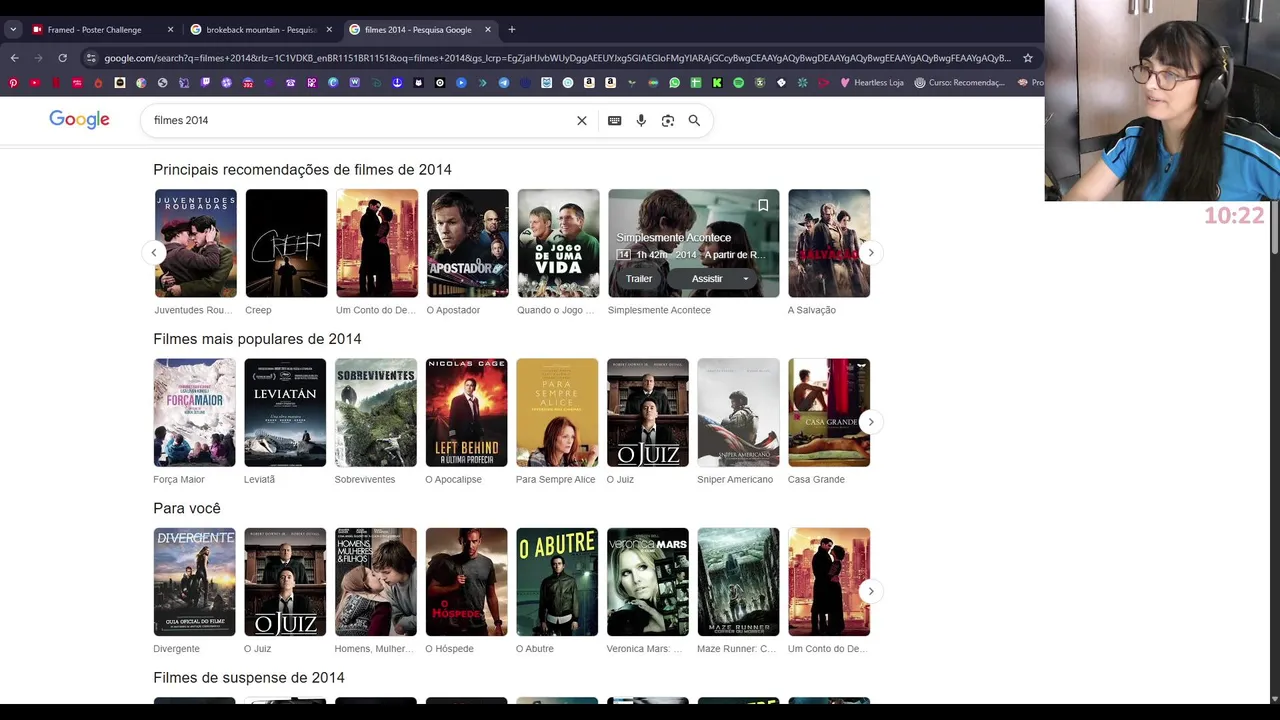Click the Sobreviventes title text
The width and height of the screenshot is (1280, 720).
click(365, 479)
